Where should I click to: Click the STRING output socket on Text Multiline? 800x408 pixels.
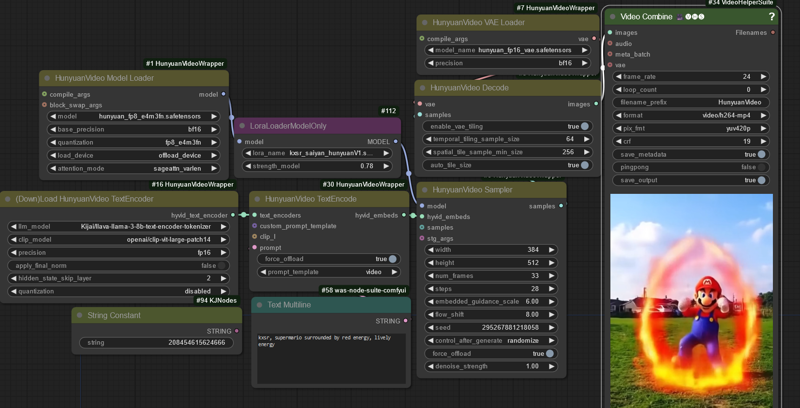point(406,321)
